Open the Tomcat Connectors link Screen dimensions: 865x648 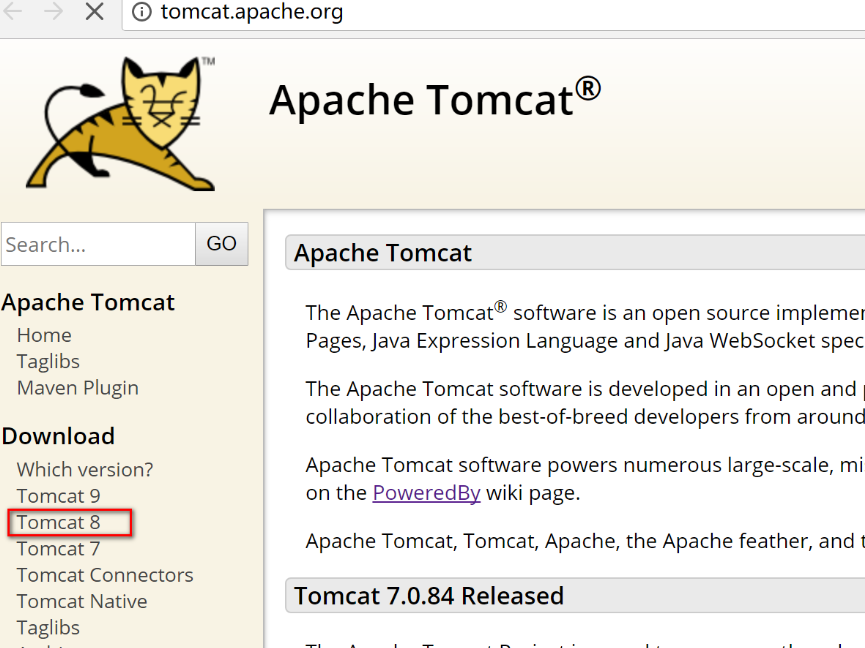point(105,575)
